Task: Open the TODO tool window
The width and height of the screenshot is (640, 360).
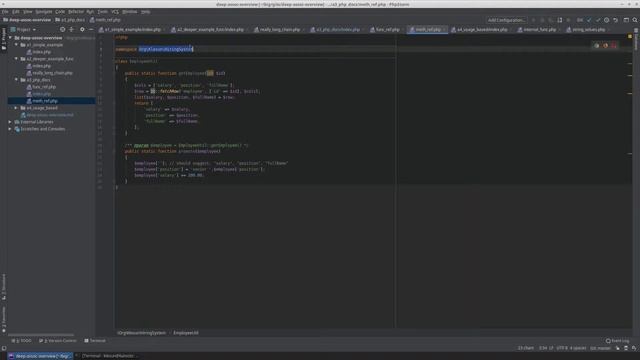Action: tap(22, 340)
